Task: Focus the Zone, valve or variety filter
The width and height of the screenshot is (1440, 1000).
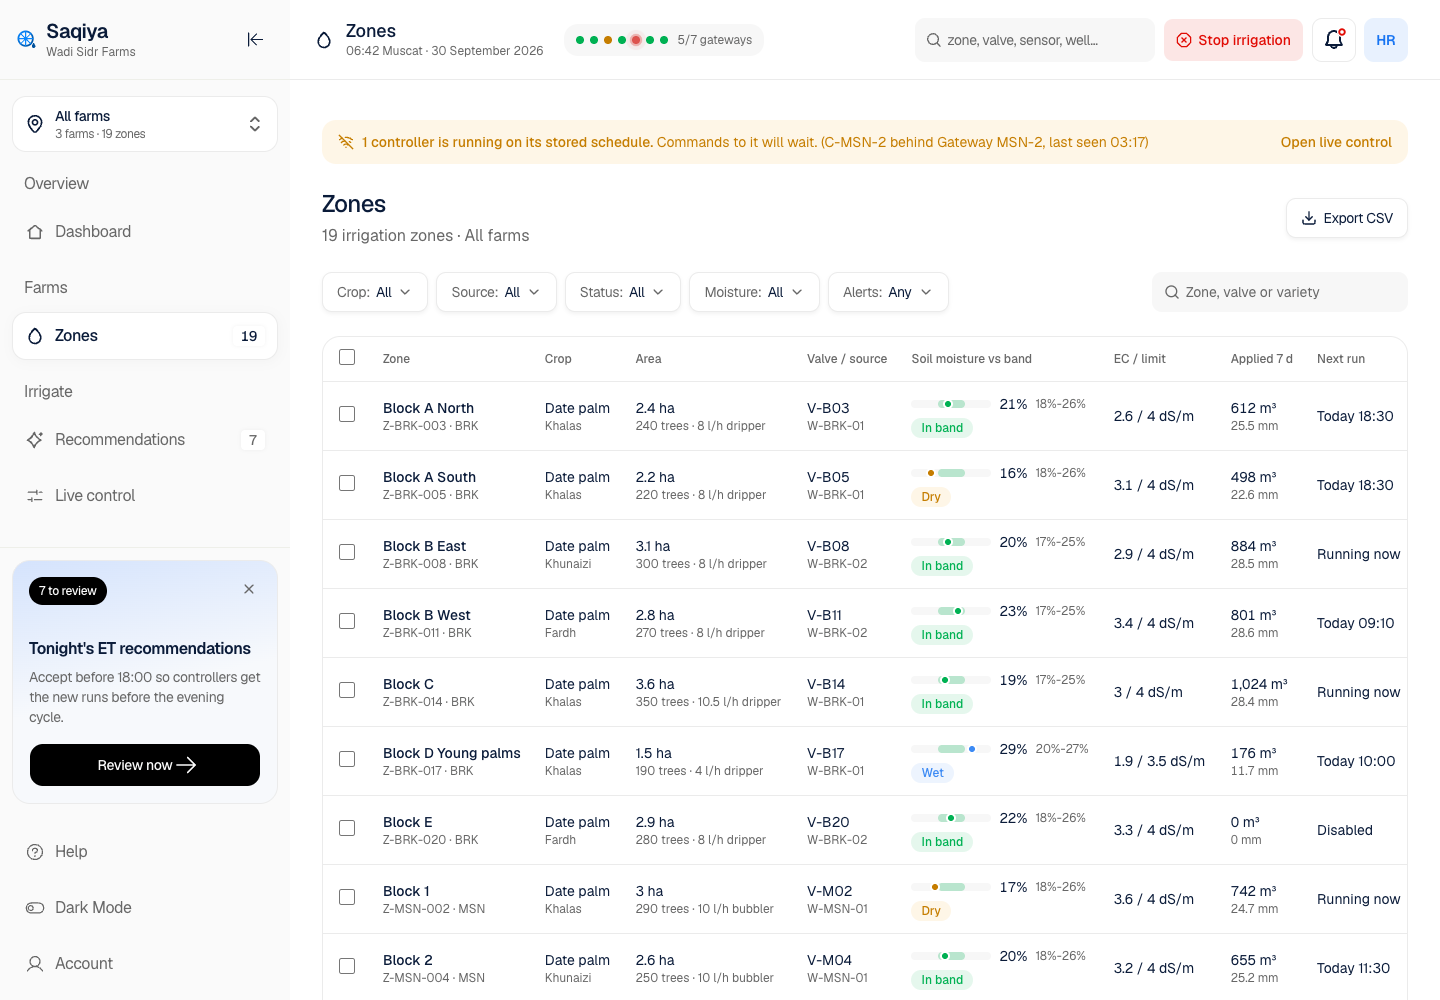Action: click(x=1280, y=292)
